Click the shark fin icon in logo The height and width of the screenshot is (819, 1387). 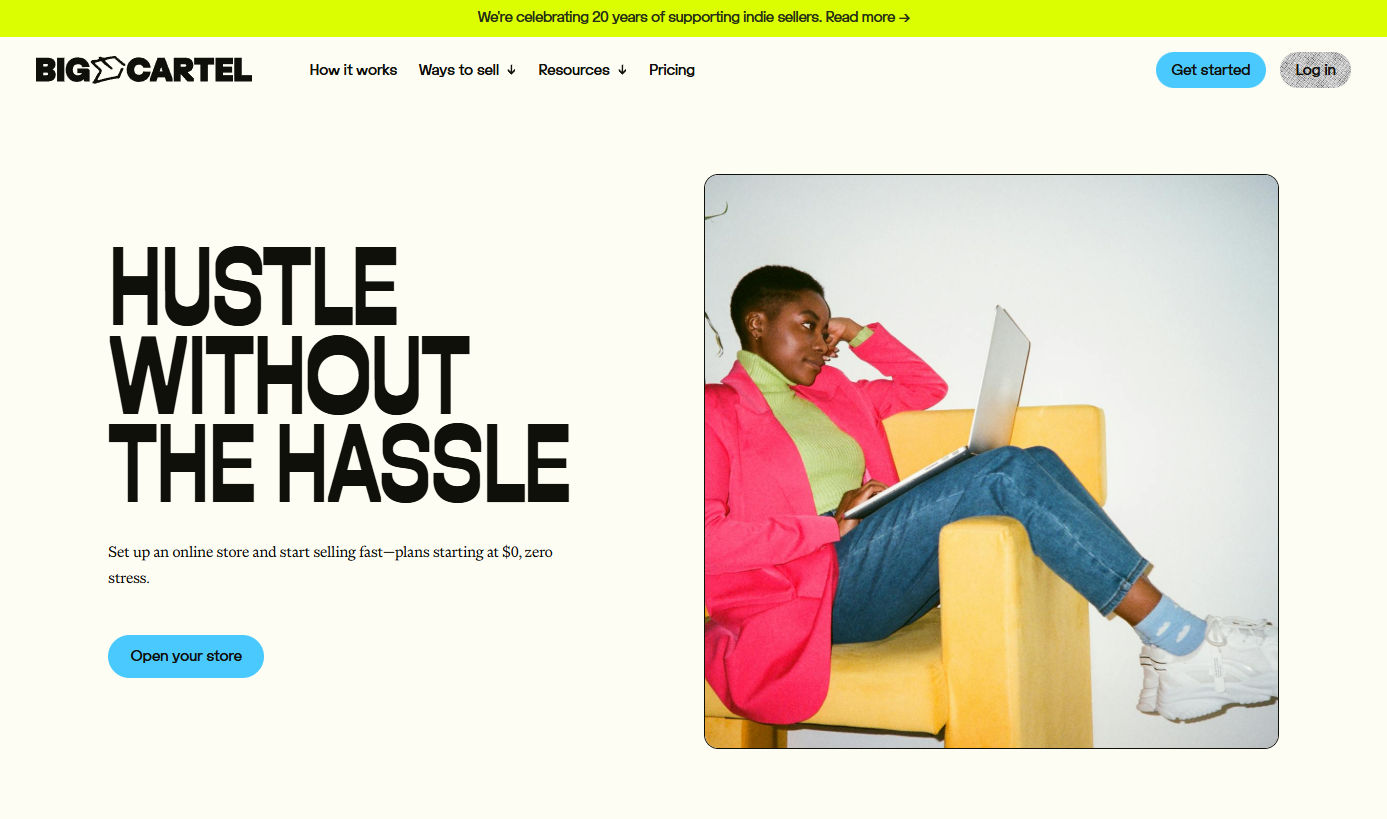(x=108, y=69)
